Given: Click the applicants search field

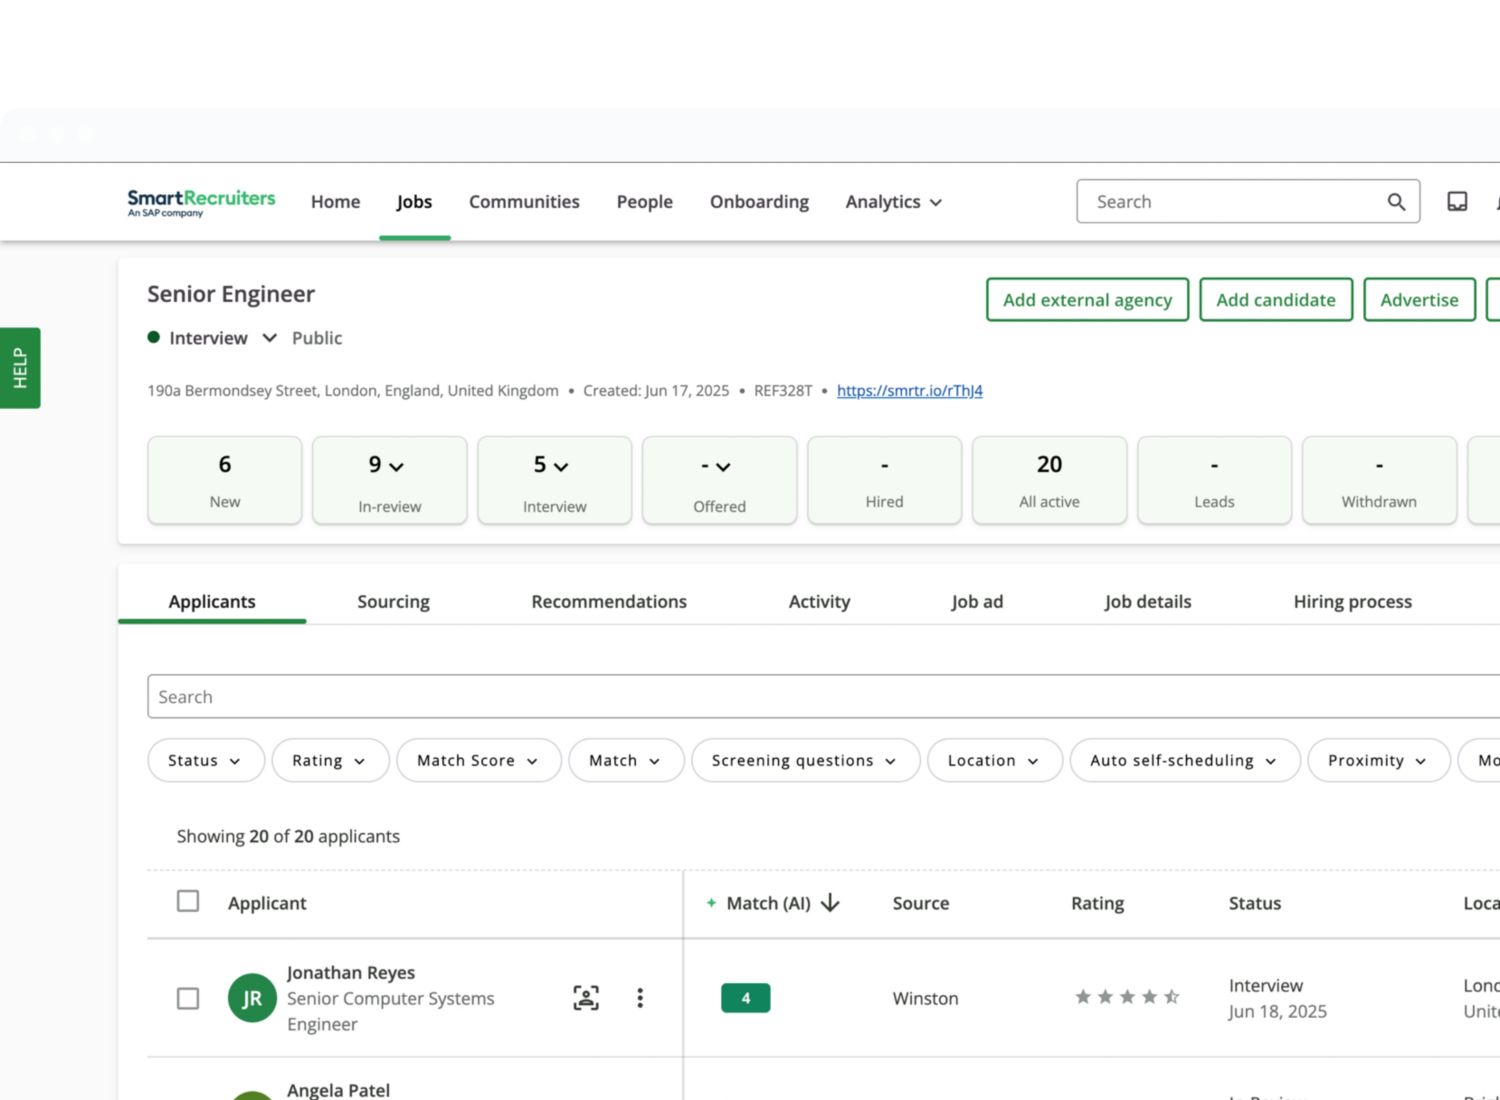Looking at the screenshot, I should [x=800, y=697].
